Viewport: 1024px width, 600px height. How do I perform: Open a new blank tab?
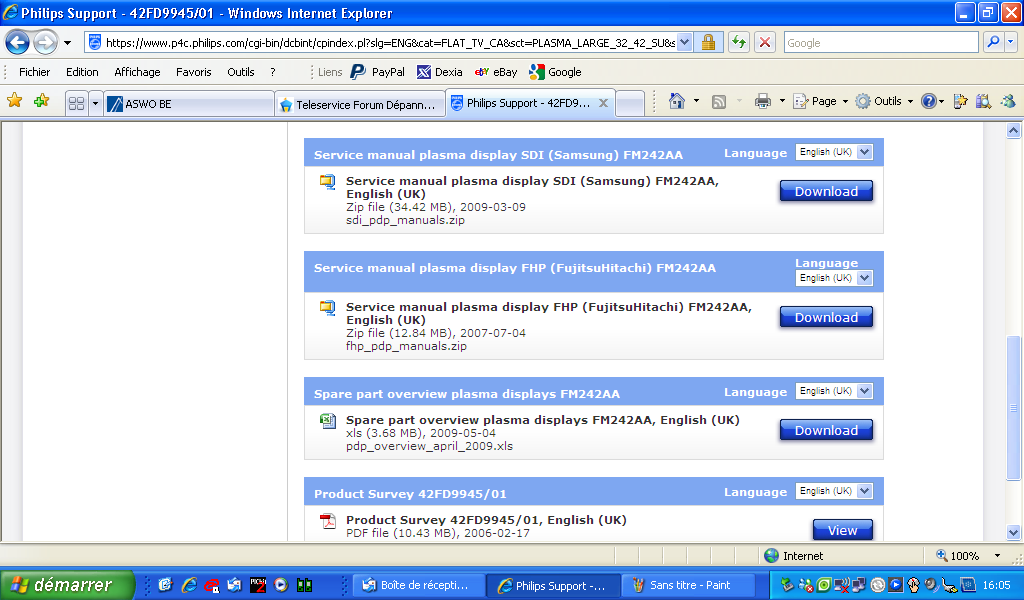click(x=630, y=104)
